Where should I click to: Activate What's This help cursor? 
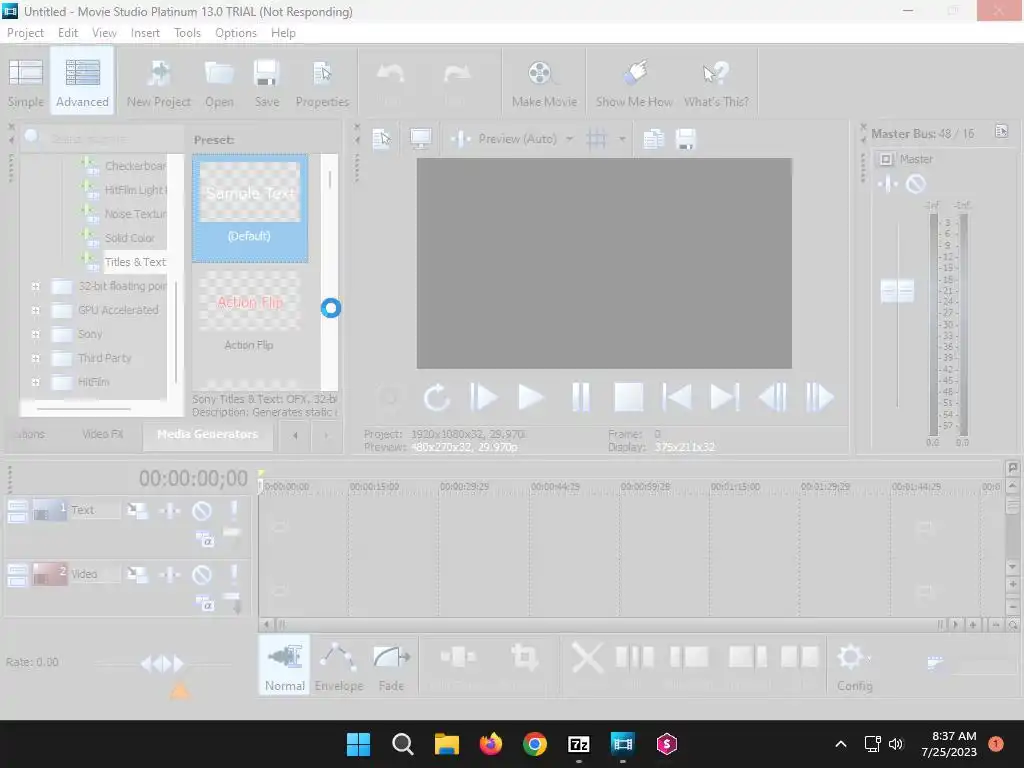tap(716, 82)
